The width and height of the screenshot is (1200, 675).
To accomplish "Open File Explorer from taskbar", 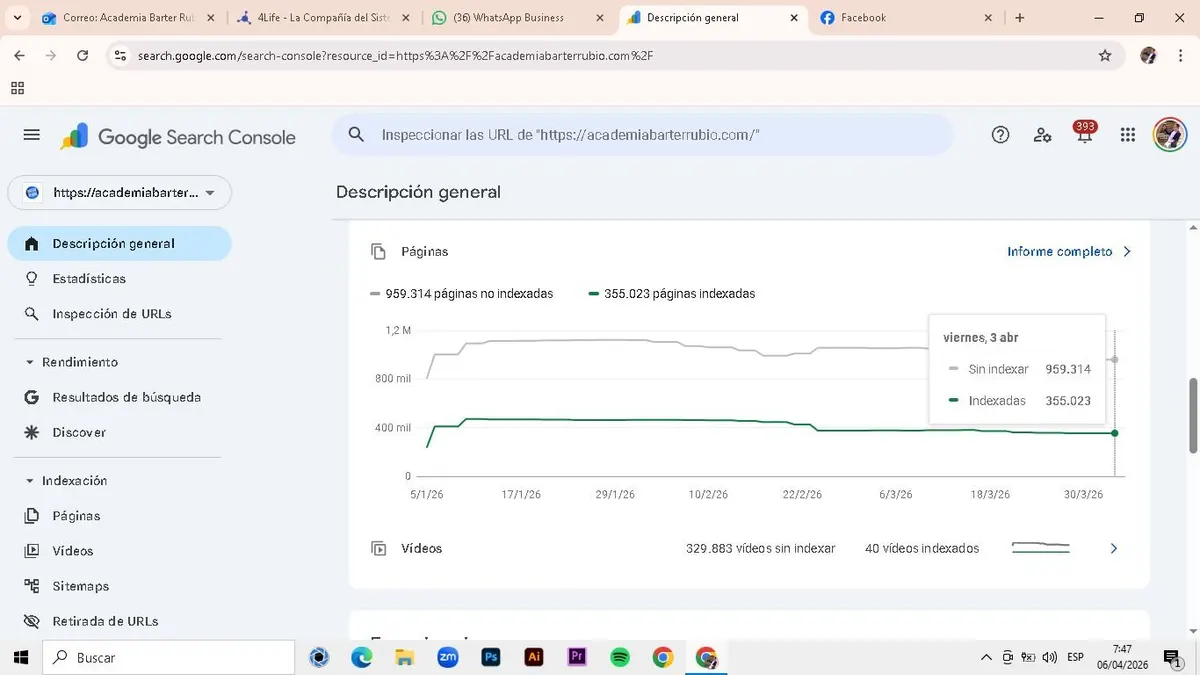I will point(405,657).
